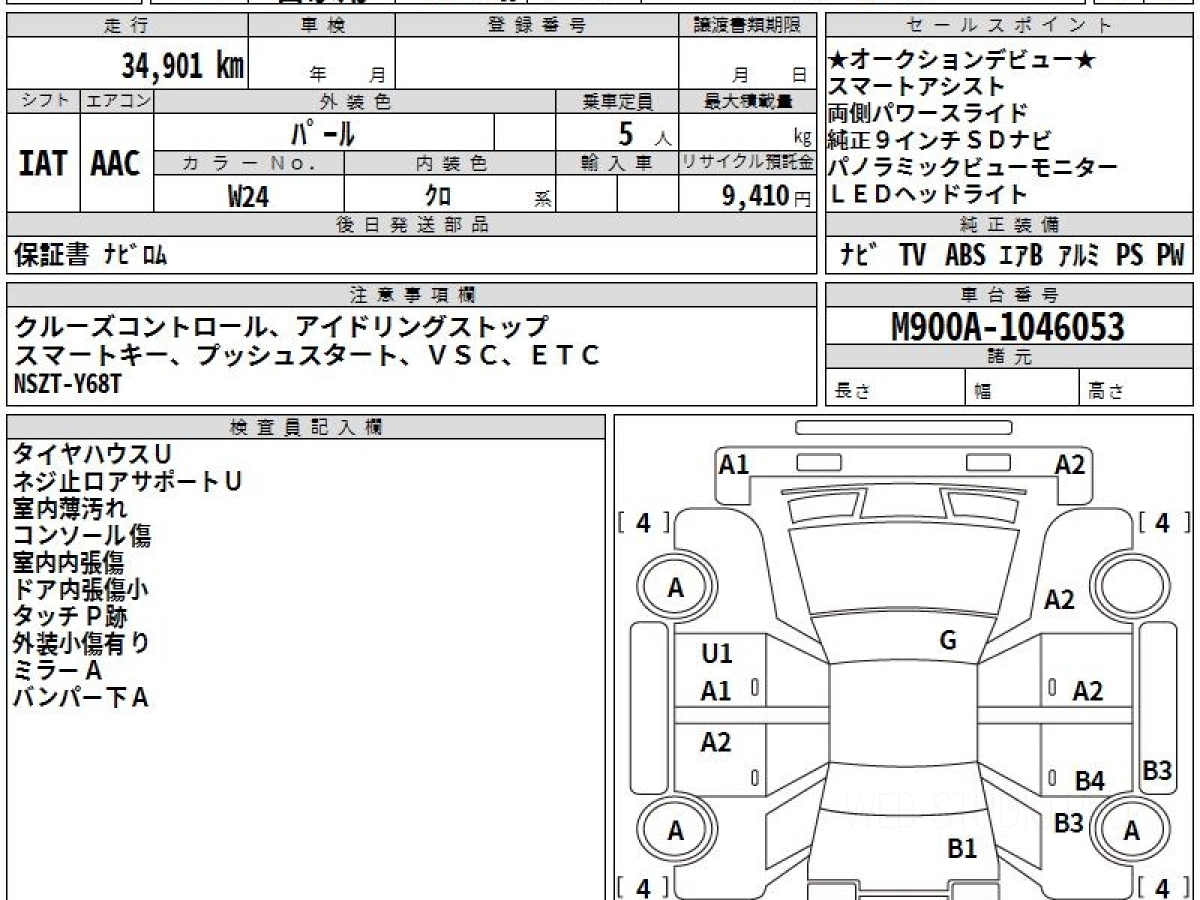Screen dimensions: 1200x900
Task: Click the パノラミックビューモニター line
Action: point(972,167)
